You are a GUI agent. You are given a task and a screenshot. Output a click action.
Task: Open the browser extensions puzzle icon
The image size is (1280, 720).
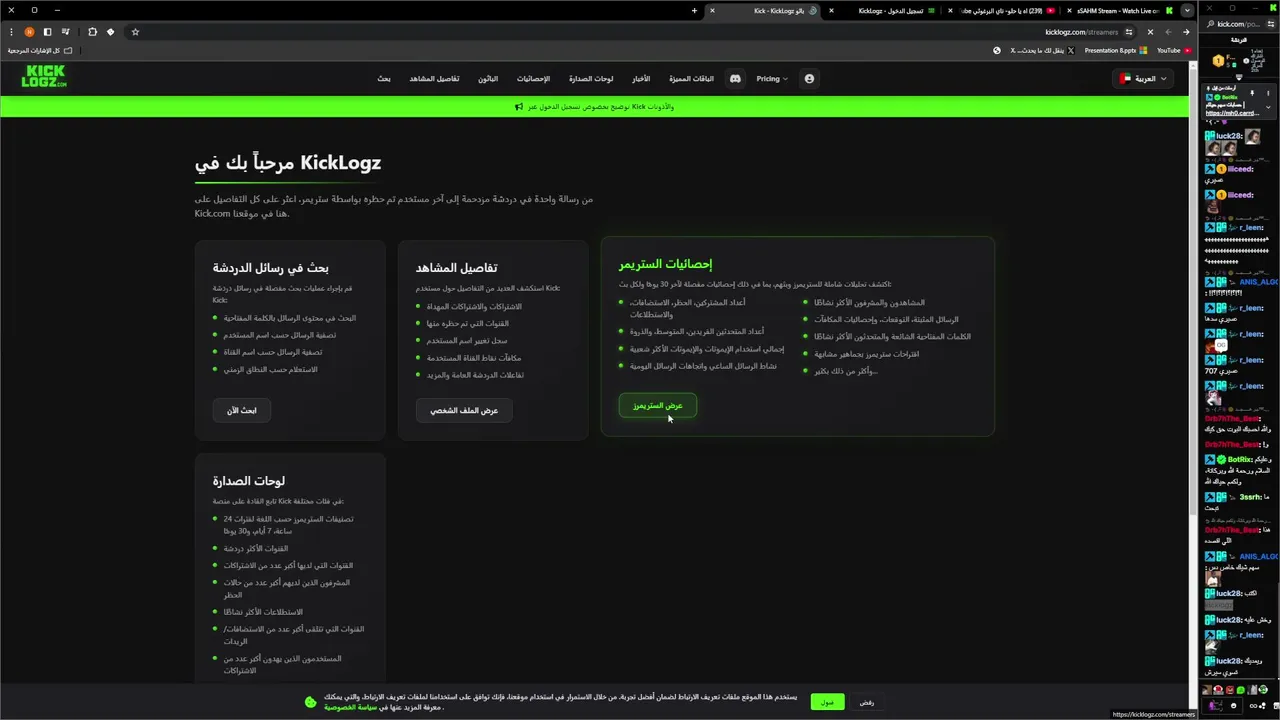pyautogui.click(x=93, y=32)
